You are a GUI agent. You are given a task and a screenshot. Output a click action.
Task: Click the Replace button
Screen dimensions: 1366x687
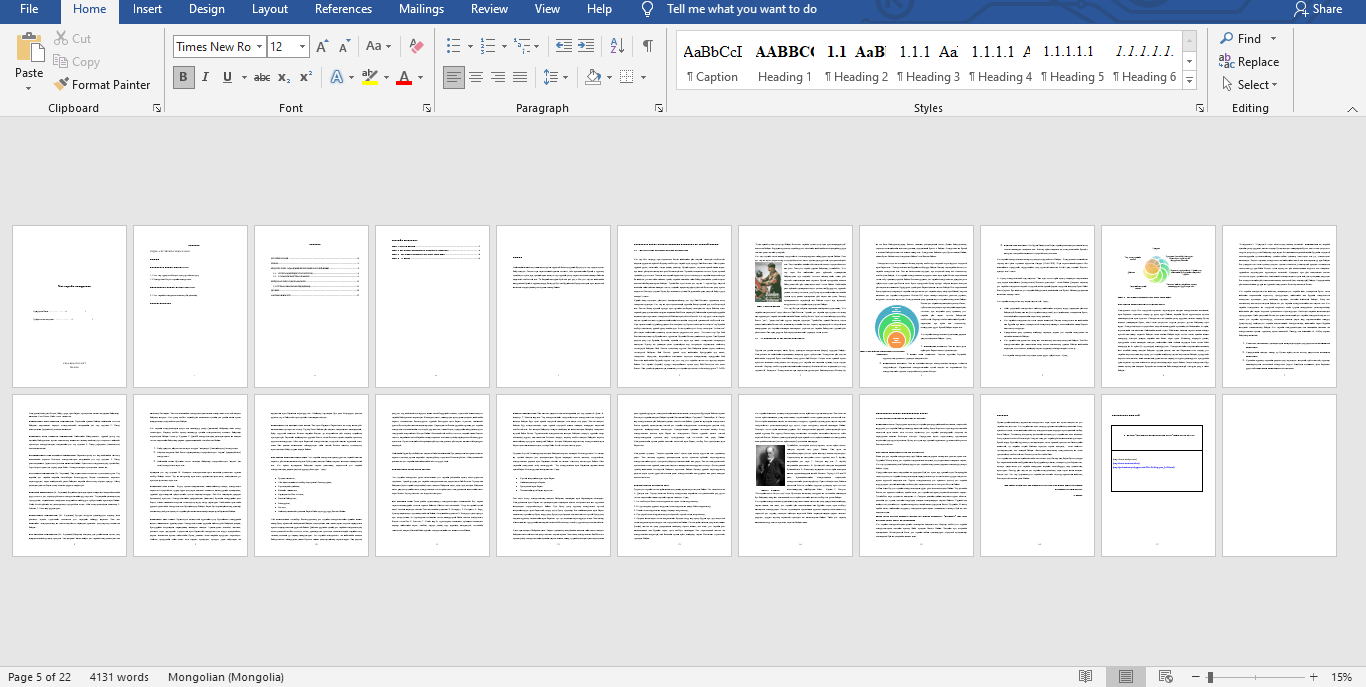pos(1249,62)
